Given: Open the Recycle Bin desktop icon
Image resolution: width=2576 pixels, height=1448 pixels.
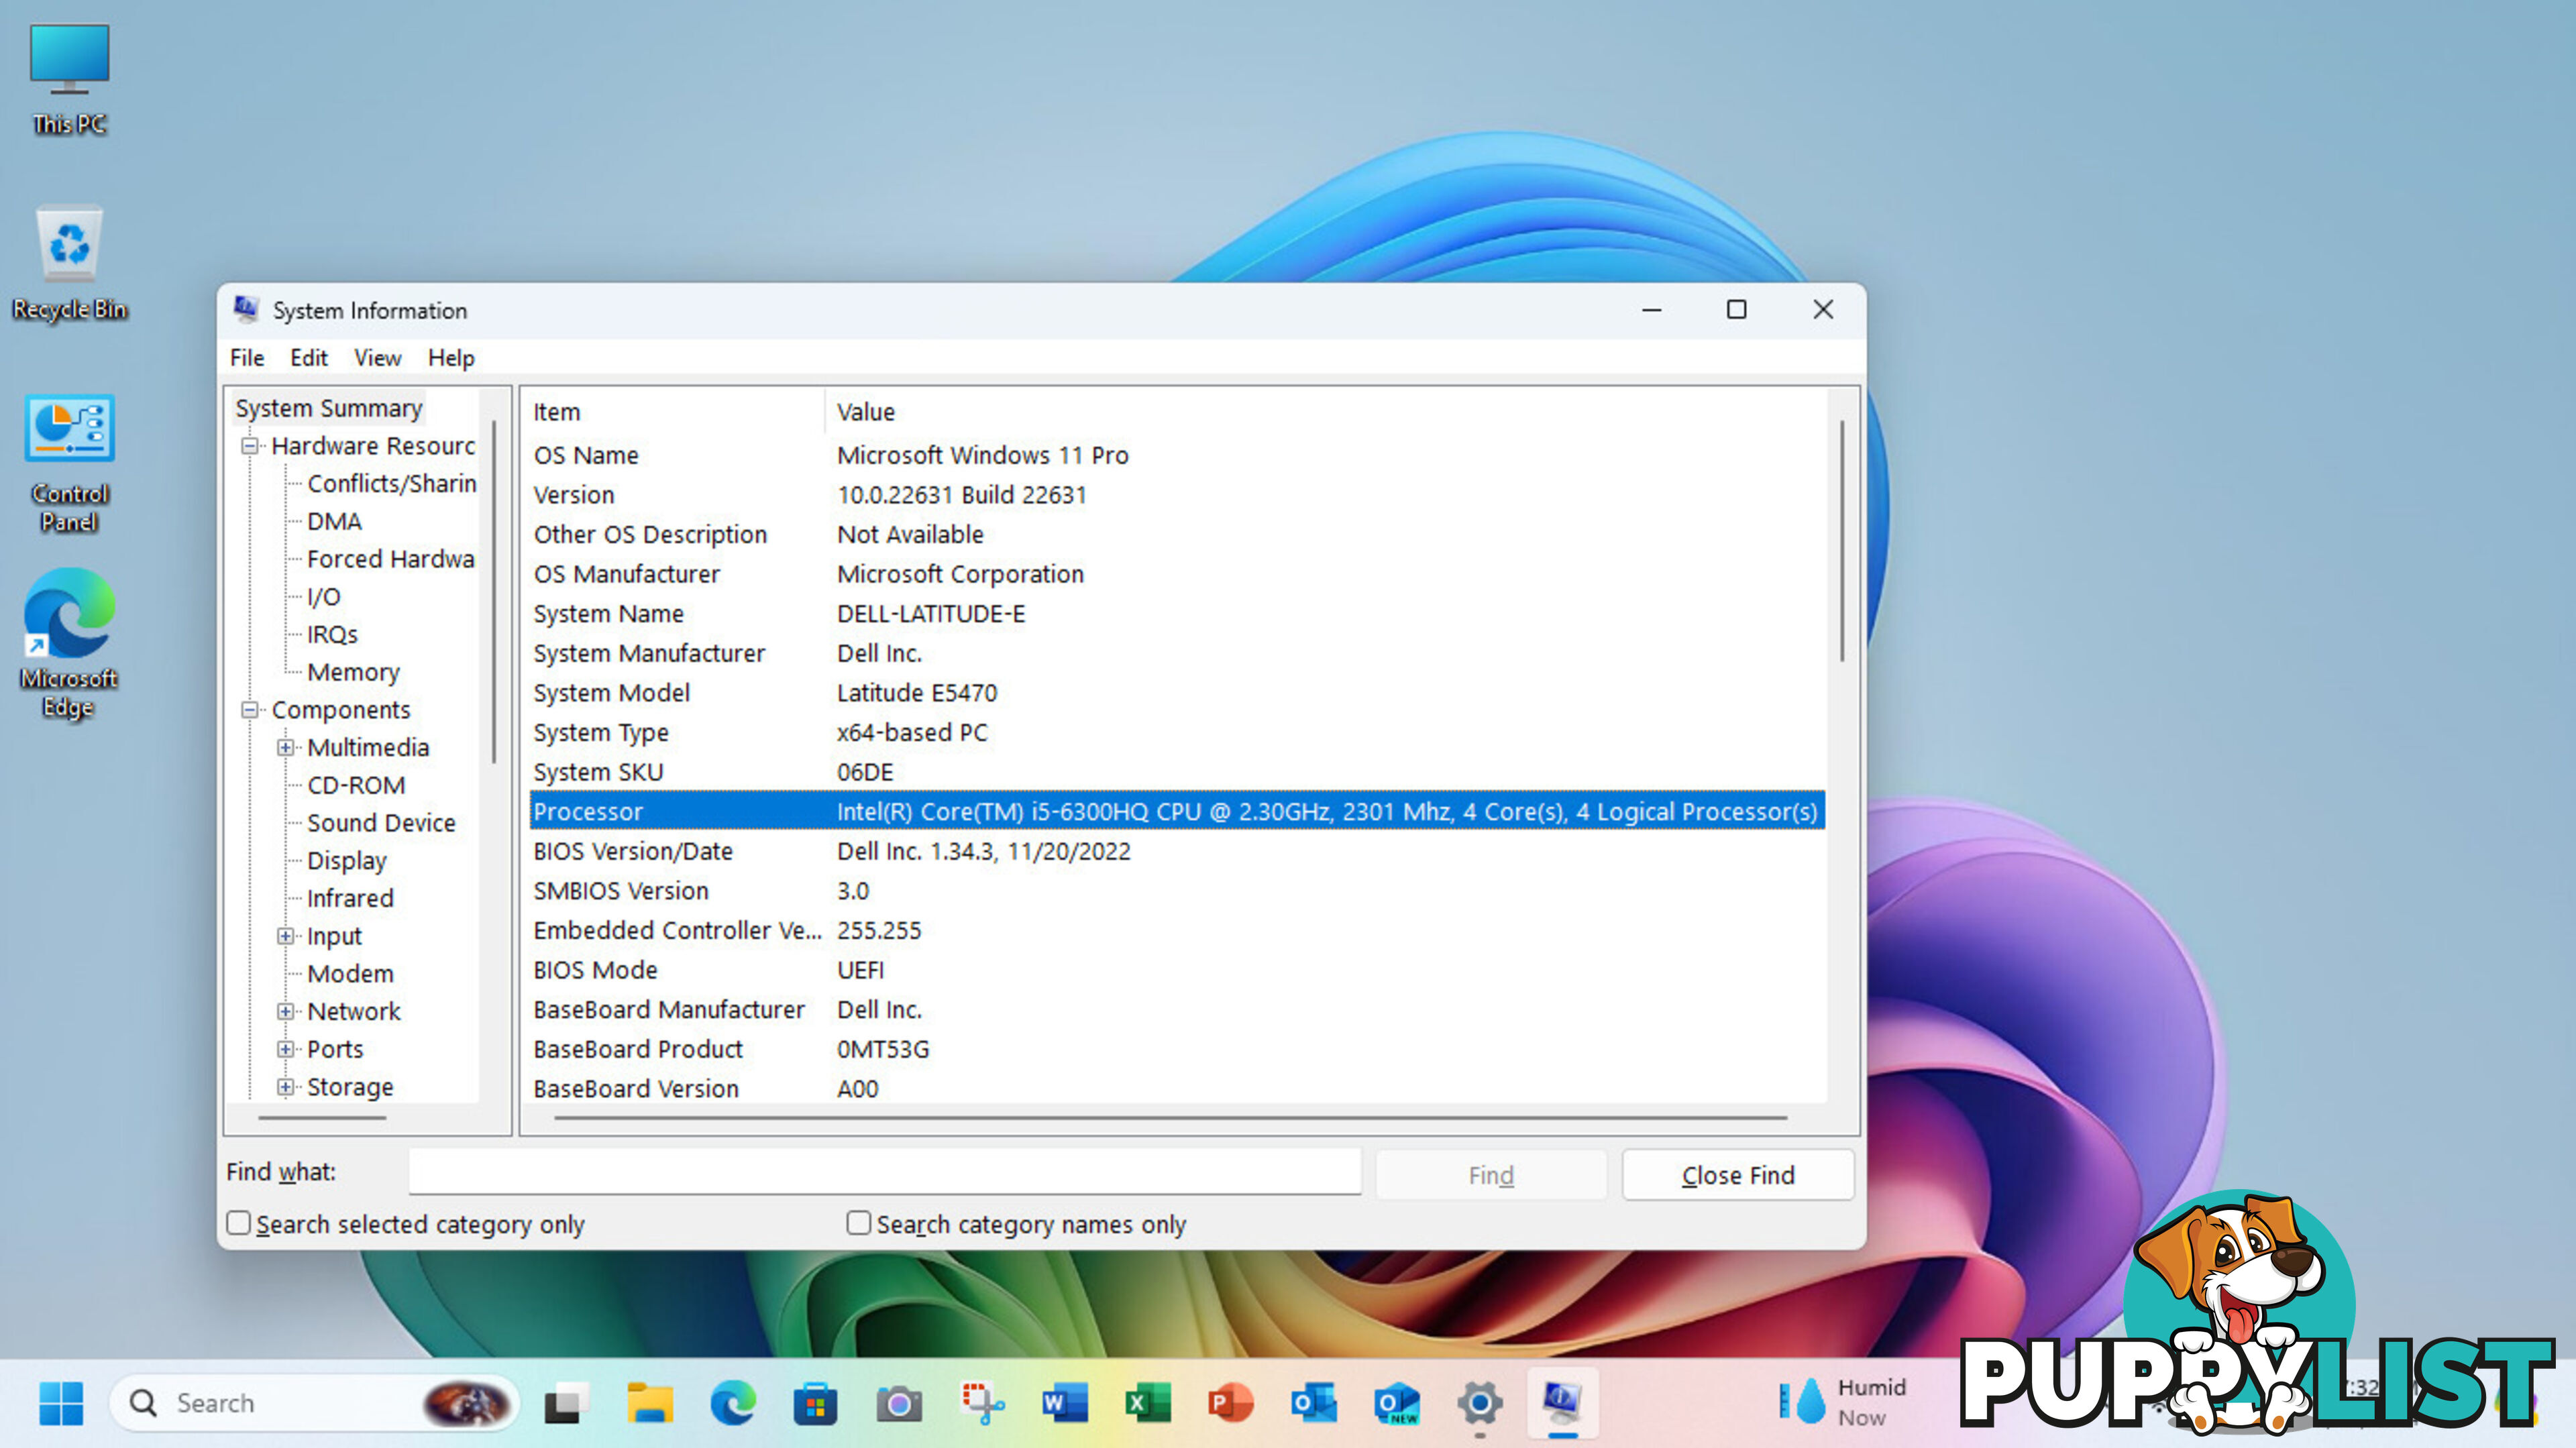Looking at the screenshot, I should point(69,263).
